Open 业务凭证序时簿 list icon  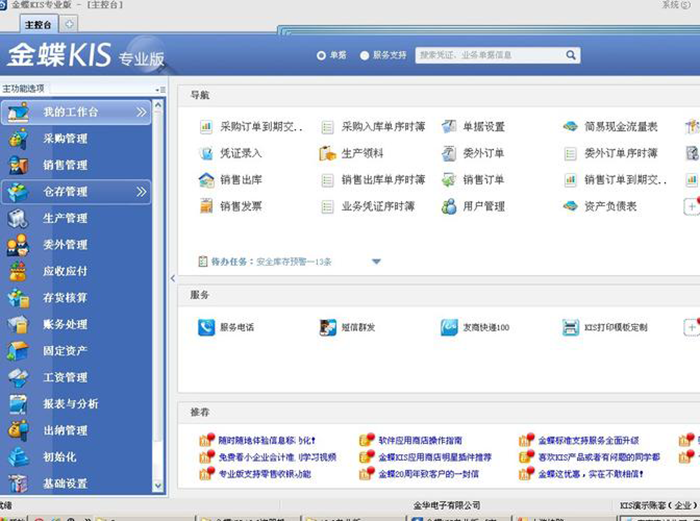click(x=327, y=207)
